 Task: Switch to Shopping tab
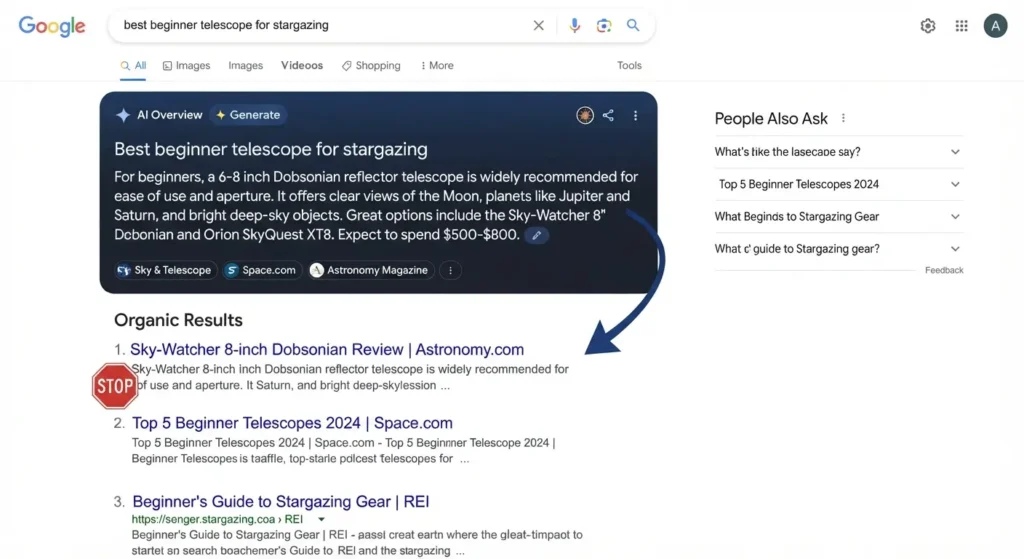pos(371,66)
